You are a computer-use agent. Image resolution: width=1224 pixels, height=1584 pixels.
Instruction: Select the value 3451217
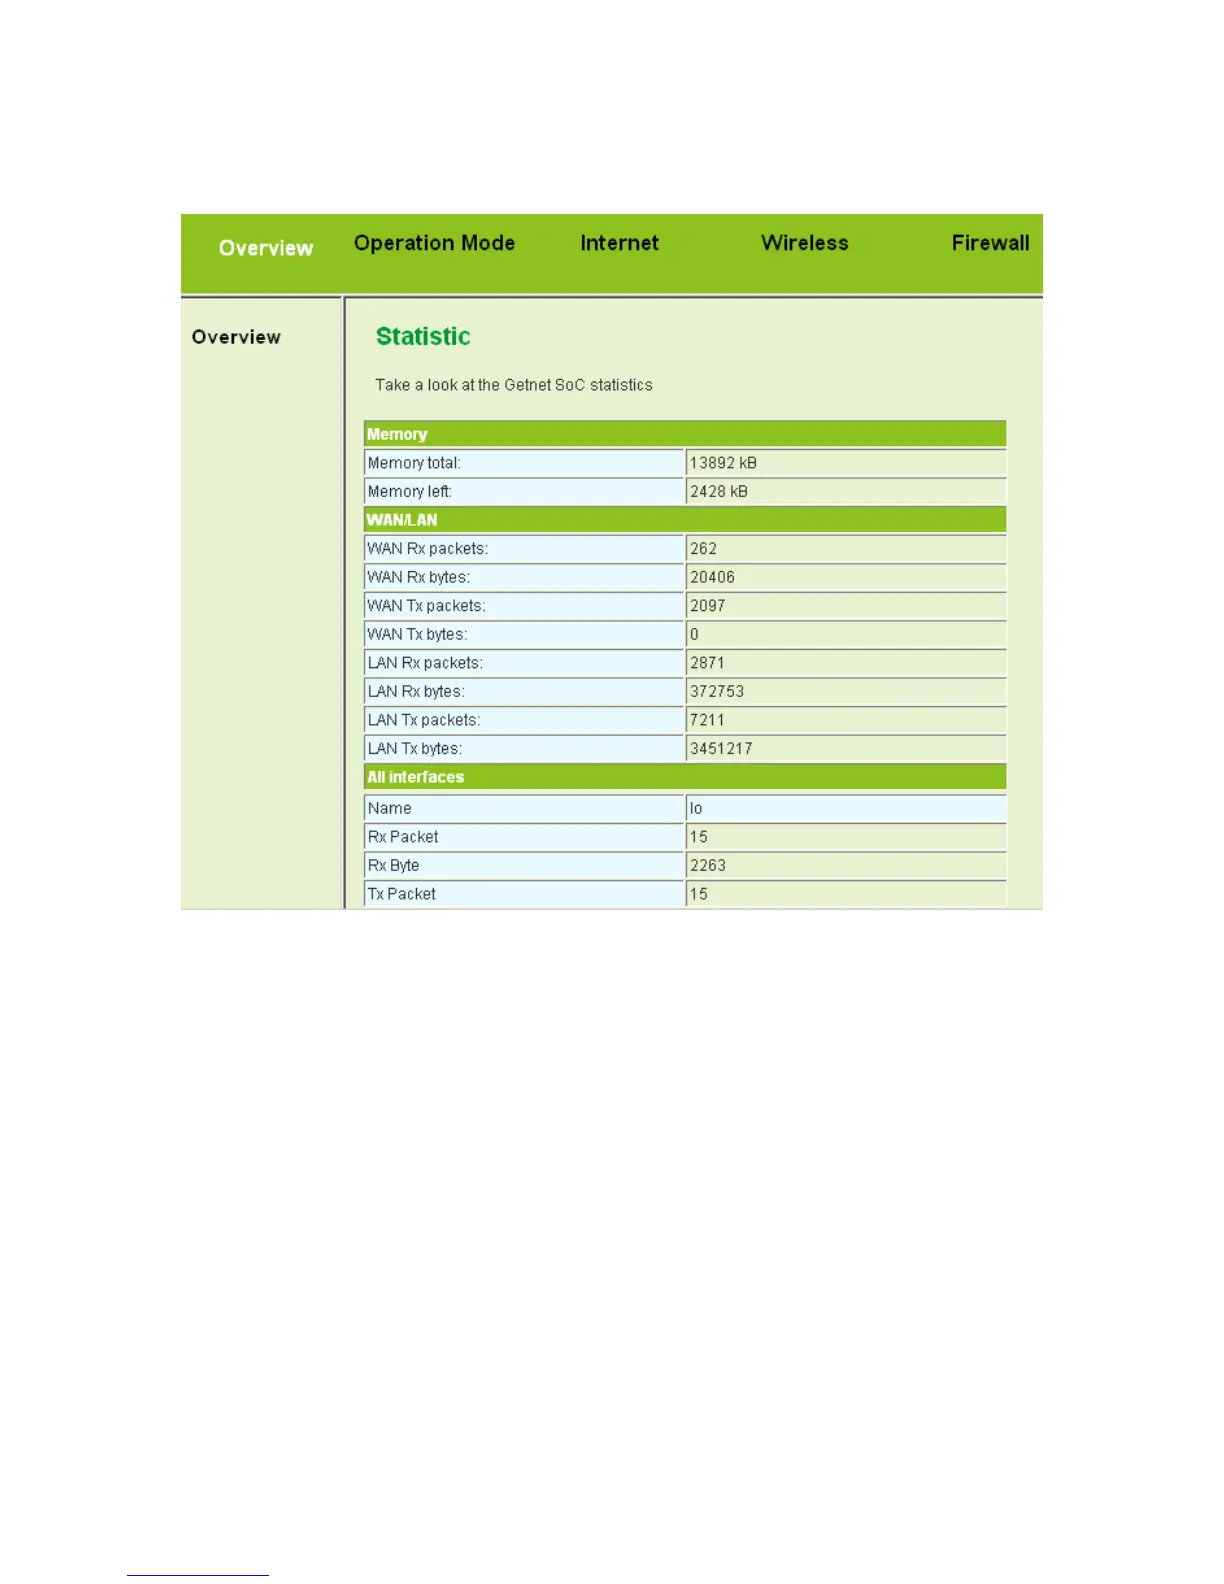pyautogui.click(x=721, y=749)
